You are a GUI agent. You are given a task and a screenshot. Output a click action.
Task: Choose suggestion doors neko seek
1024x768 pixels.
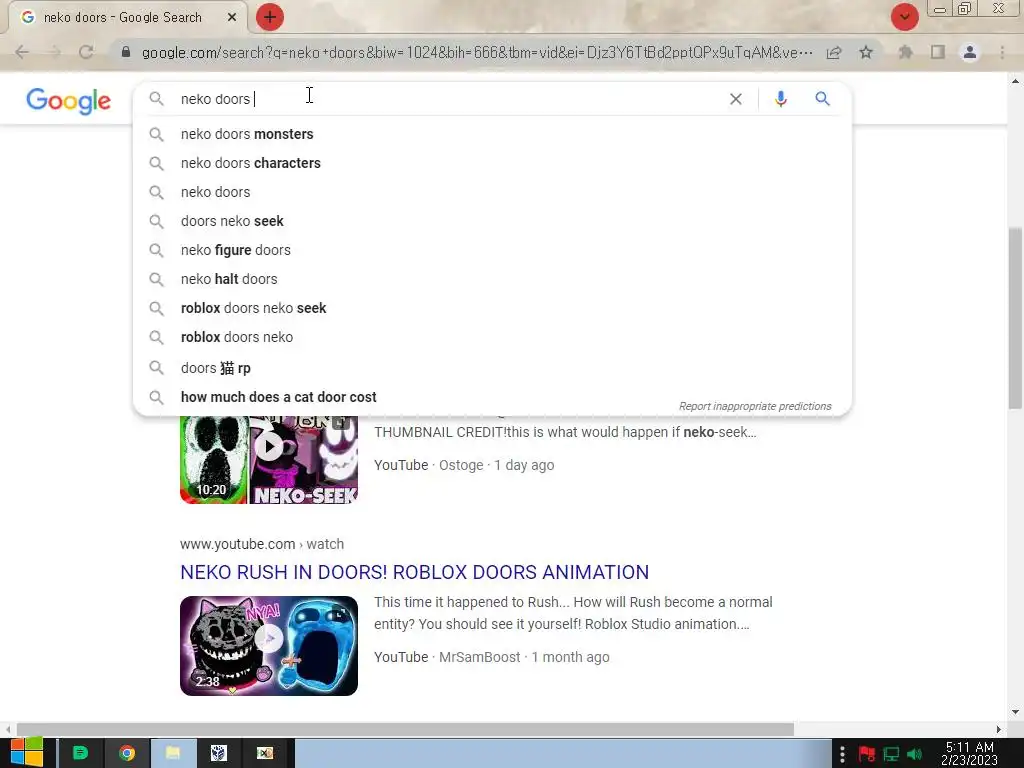(492, 221)
